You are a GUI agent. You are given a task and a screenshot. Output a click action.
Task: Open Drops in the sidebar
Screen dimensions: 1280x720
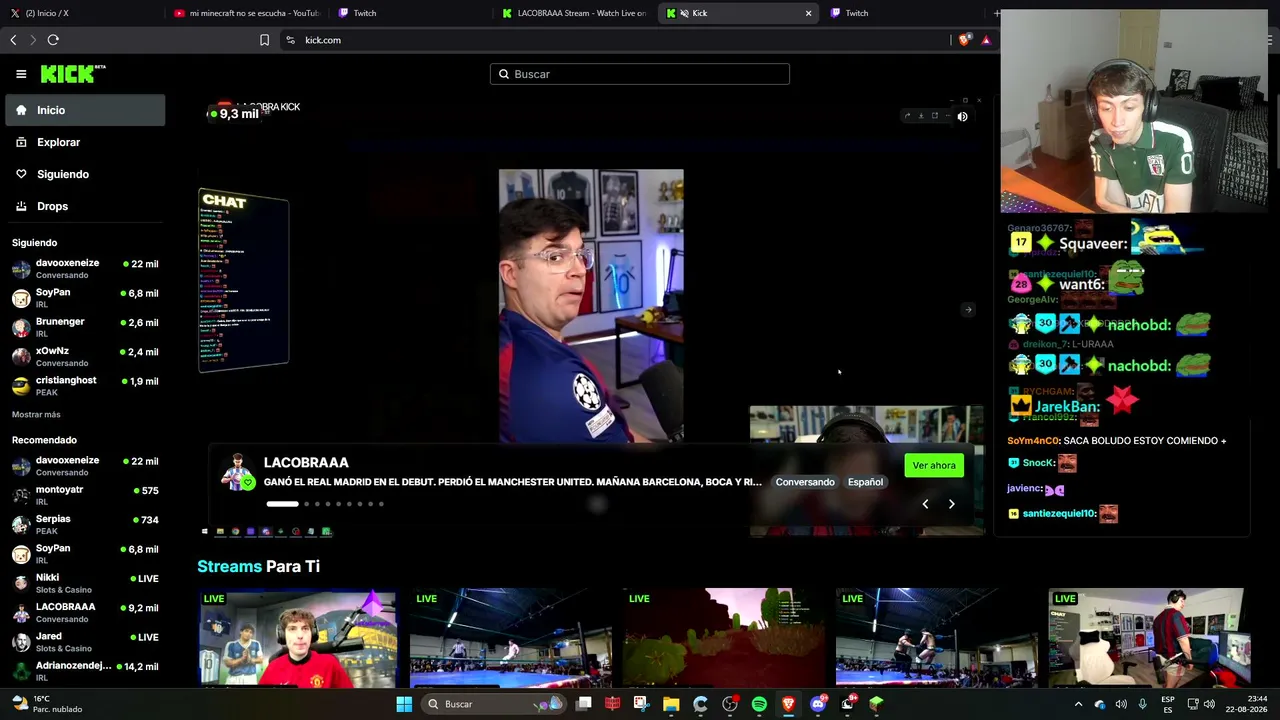85,206
